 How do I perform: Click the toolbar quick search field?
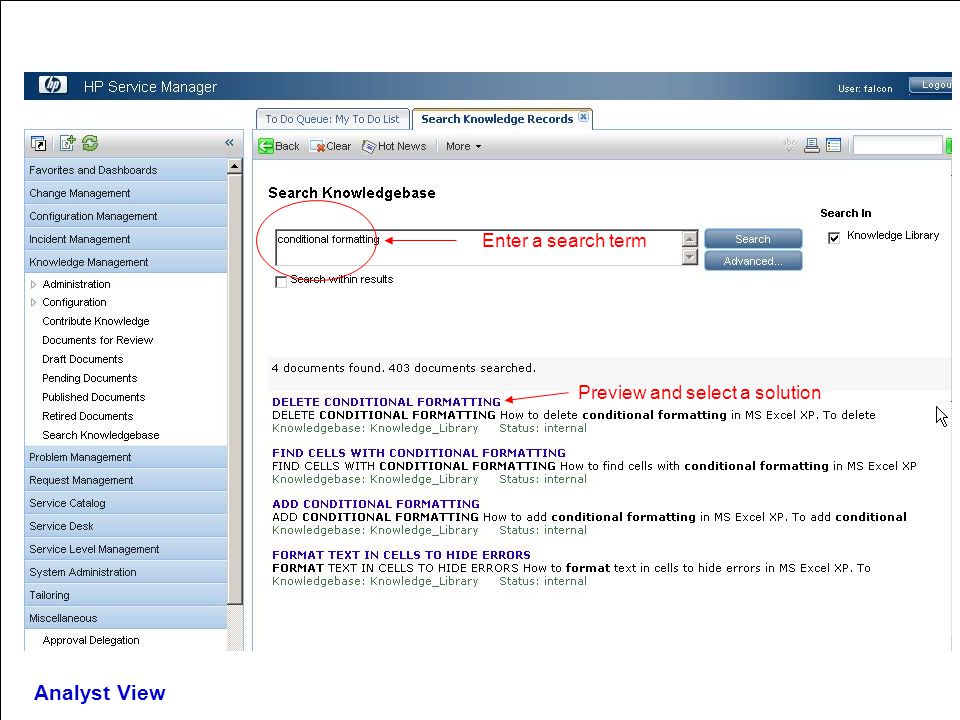(897, 146)
